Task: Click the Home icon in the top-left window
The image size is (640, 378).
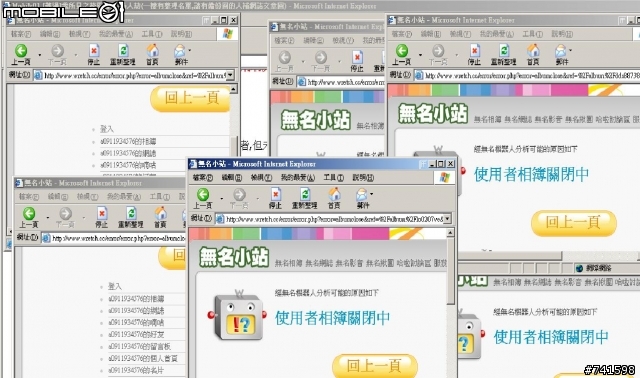Action: [153, 51]
